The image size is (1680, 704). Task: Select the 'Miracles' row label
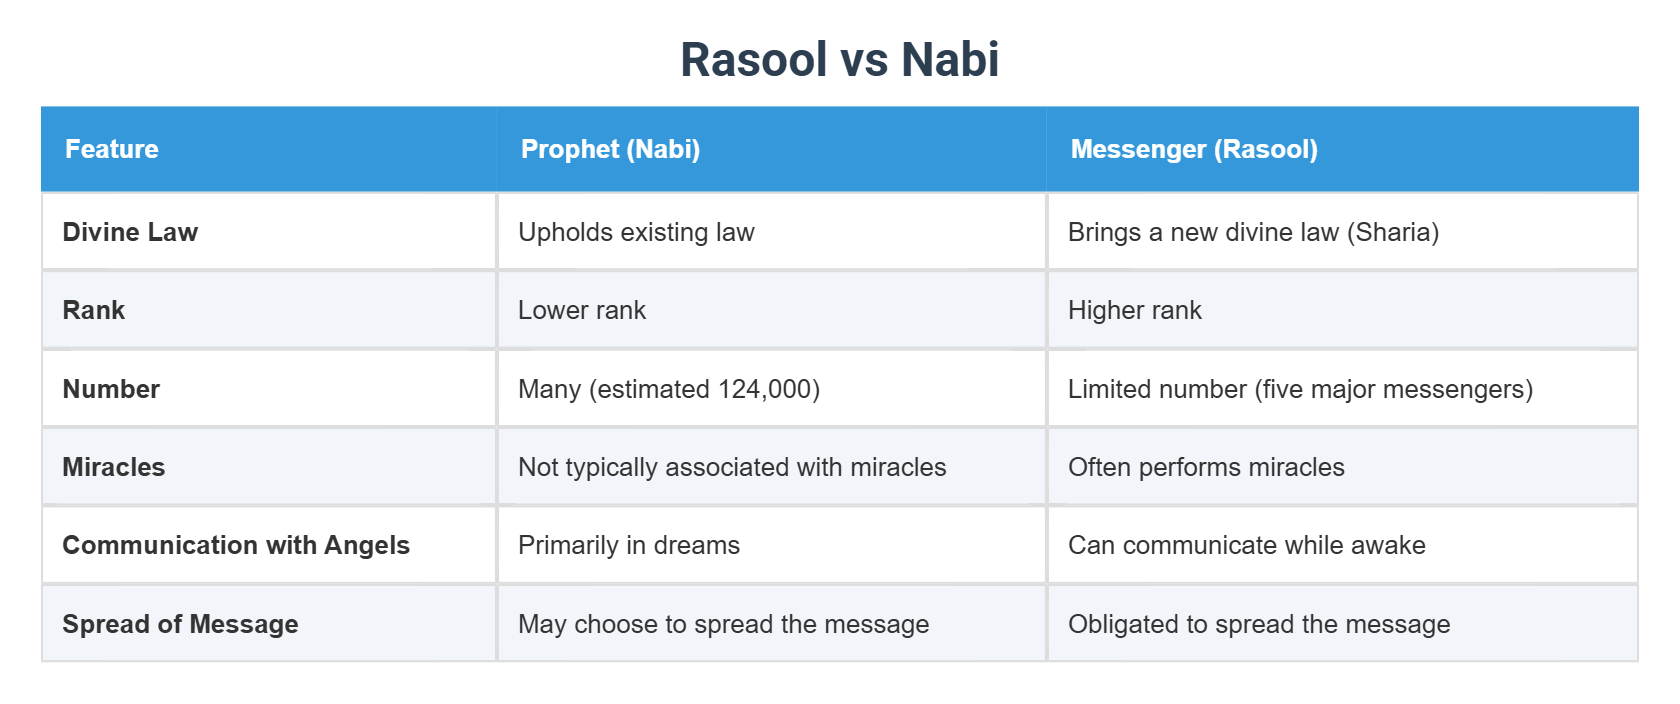[269, 467]
